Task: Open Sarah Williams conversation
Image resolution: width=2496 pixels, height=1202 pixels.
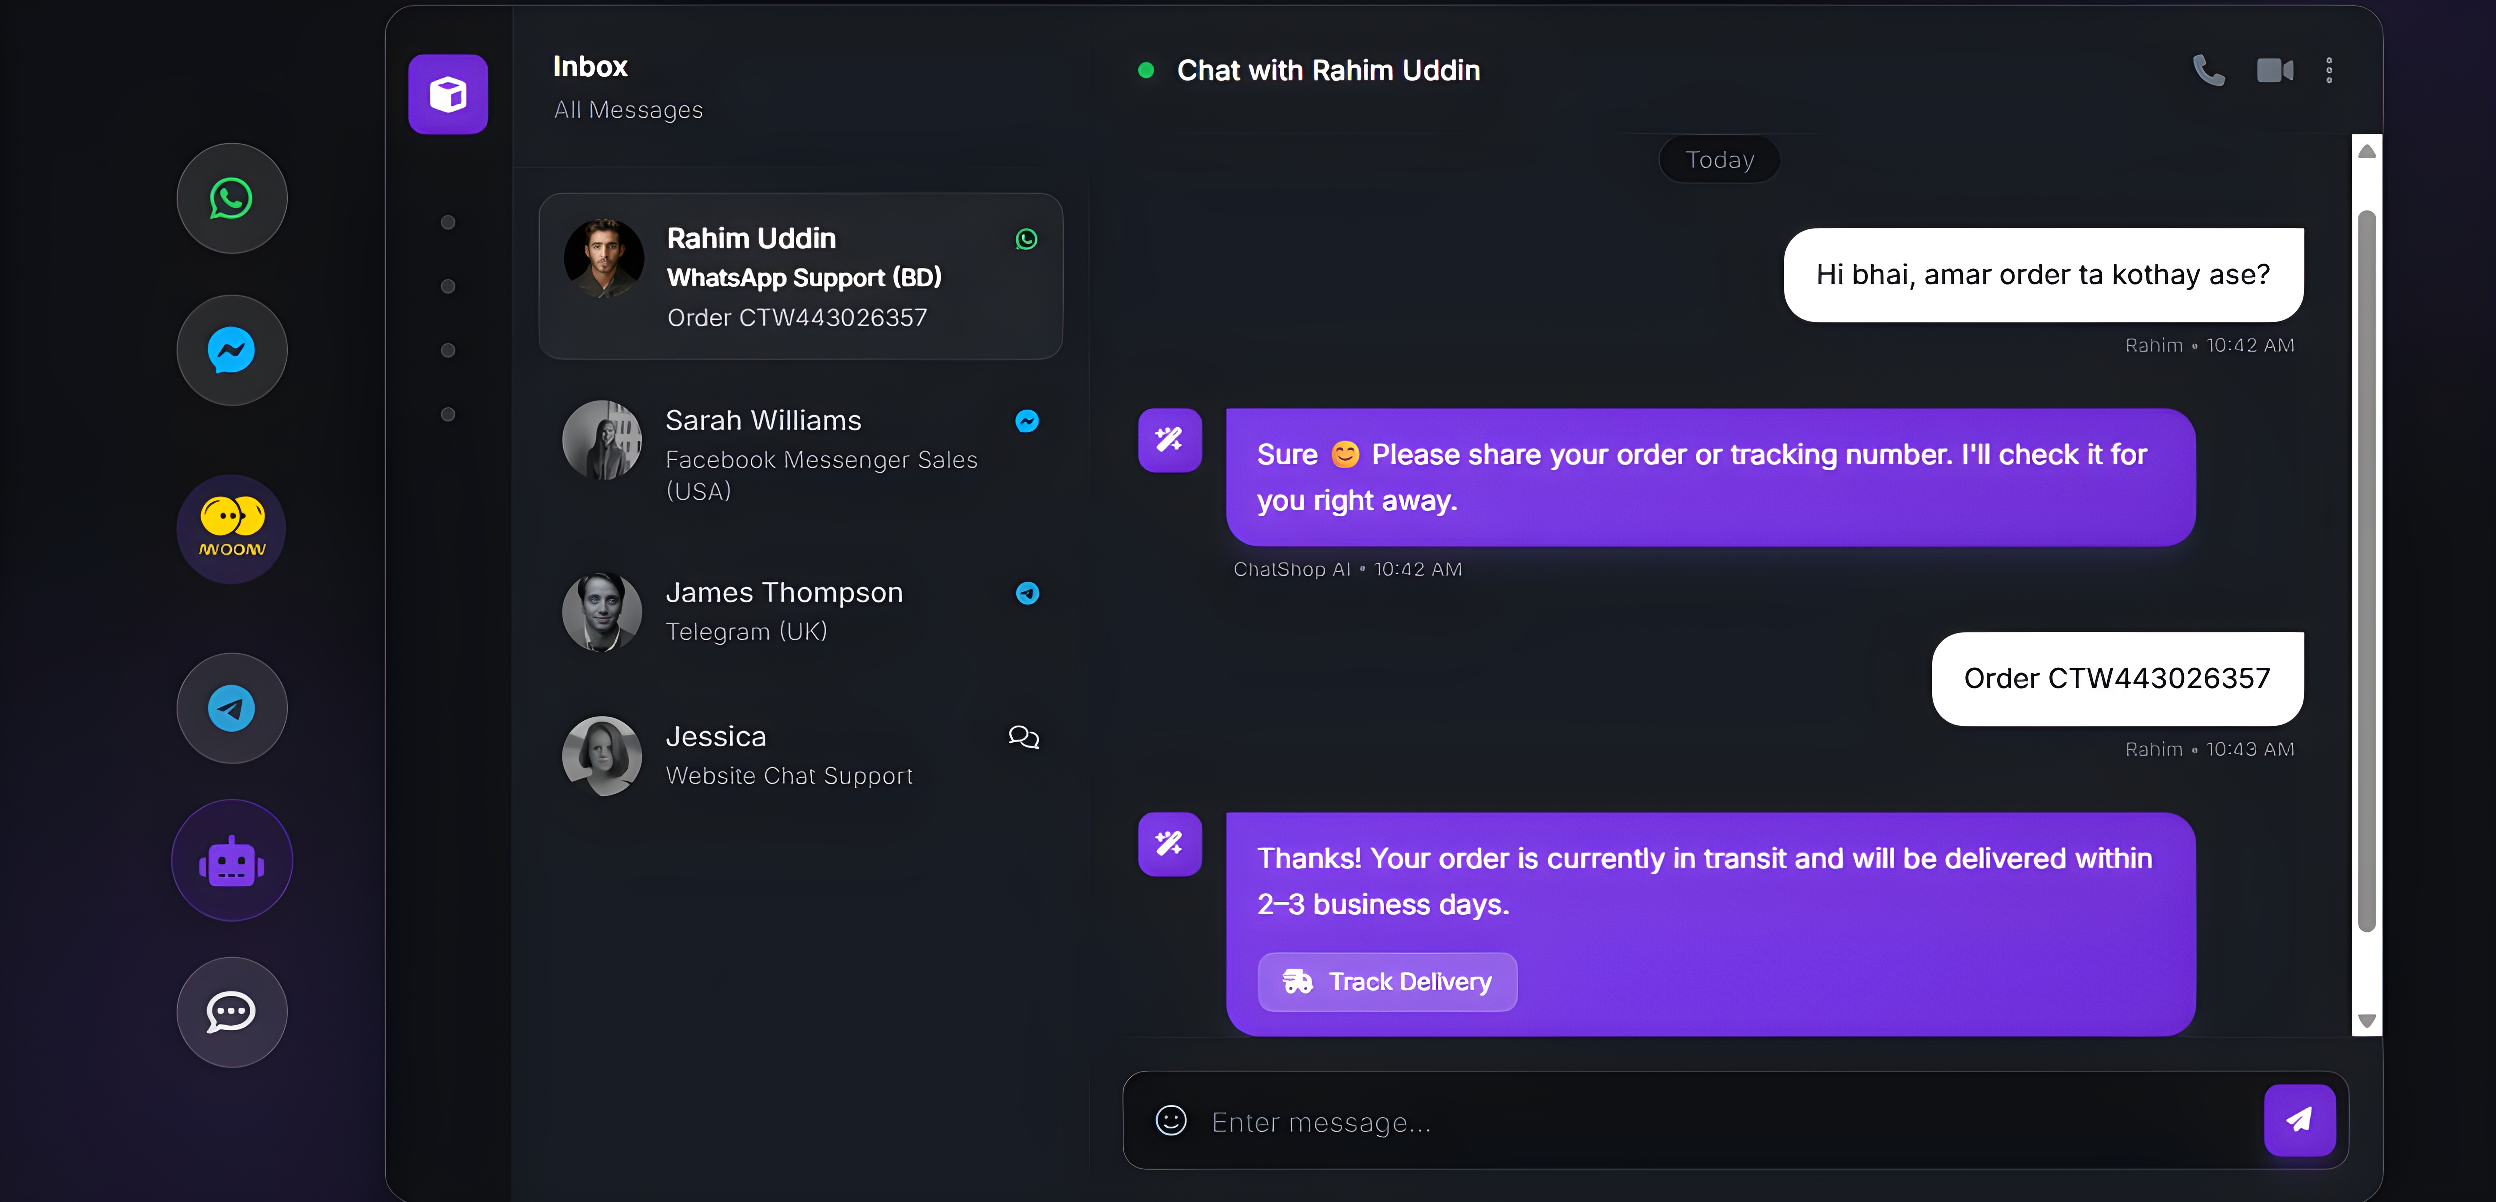Action: tap(800, 454)
